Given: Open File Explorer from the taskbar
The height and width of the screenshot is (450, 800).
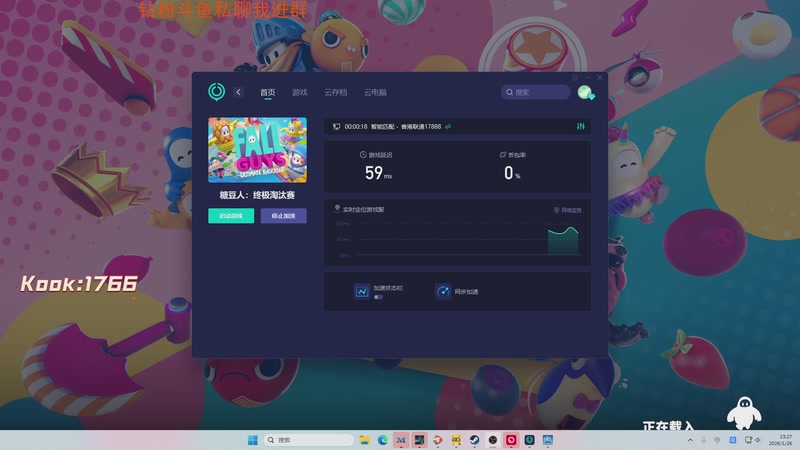Looking at the screenshot, I should (x=364, y=440).
